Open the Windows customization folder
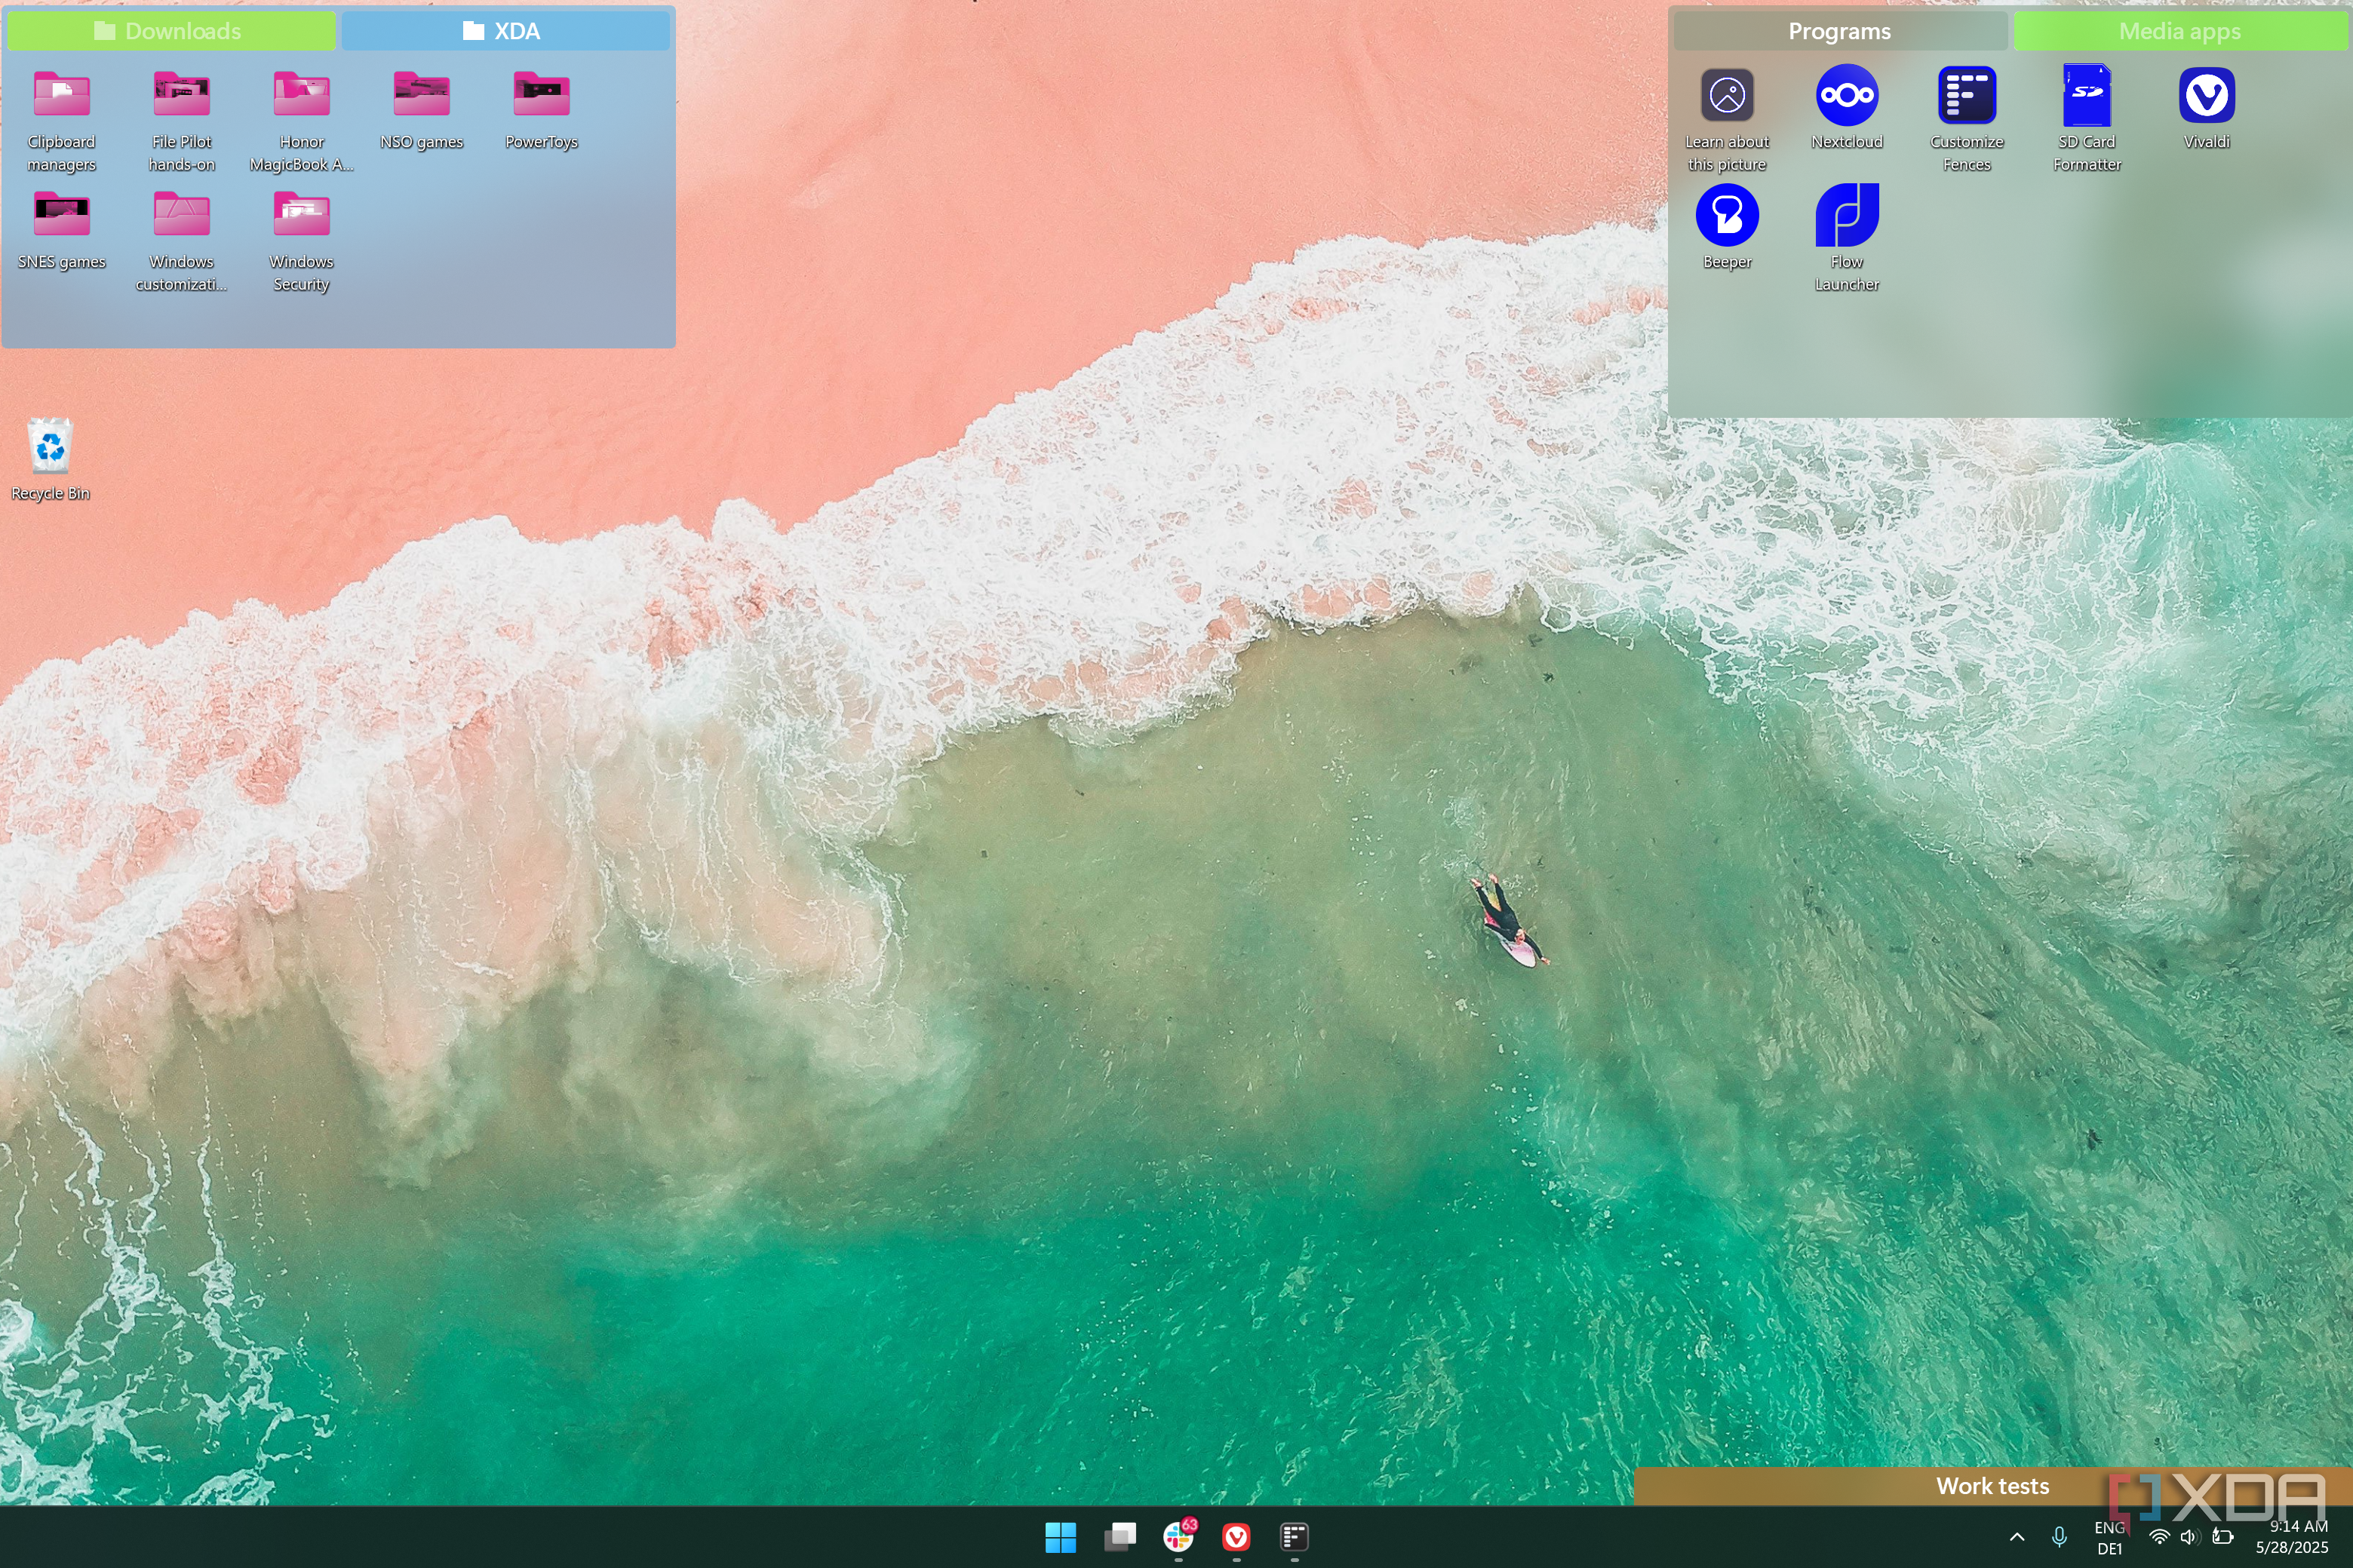This screenshot has height=1568, width=2353. click(x=181, y=240)
